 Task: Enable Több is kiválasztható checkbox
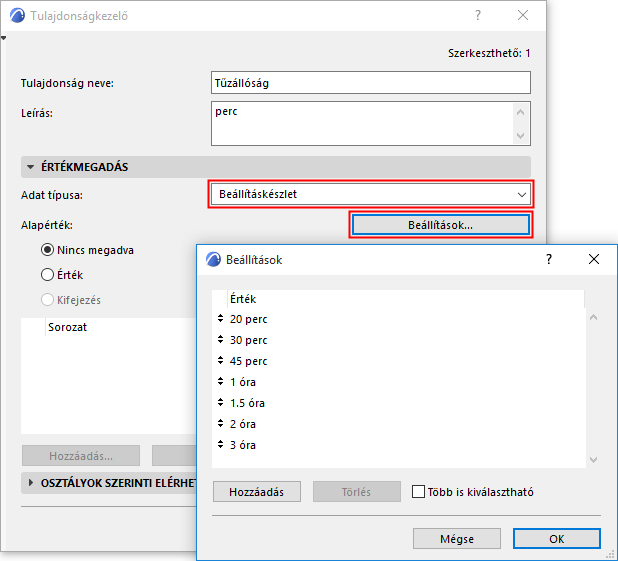418,492
